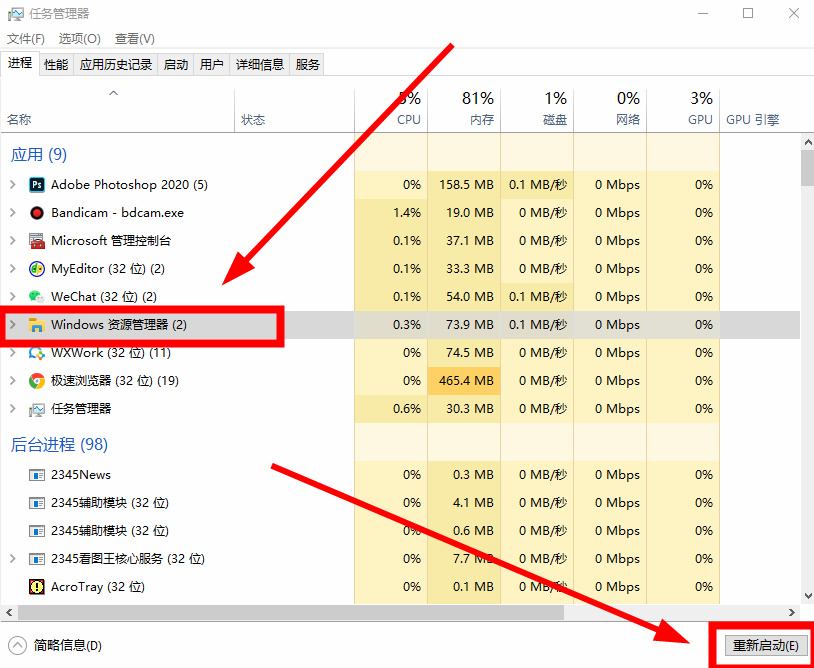This screenshot has height=668, width=814.
Task: Click the WXWork process icon
Action: [x=36, y=352]
